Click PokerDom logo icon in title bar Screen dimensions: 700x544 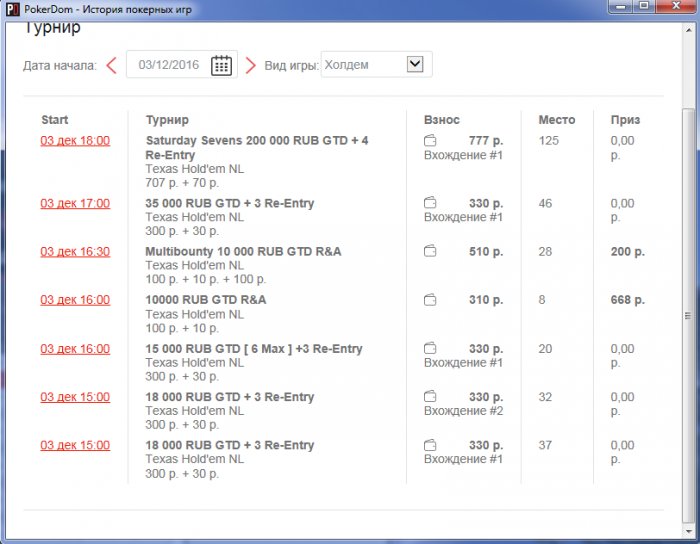[x=13, y=9]
